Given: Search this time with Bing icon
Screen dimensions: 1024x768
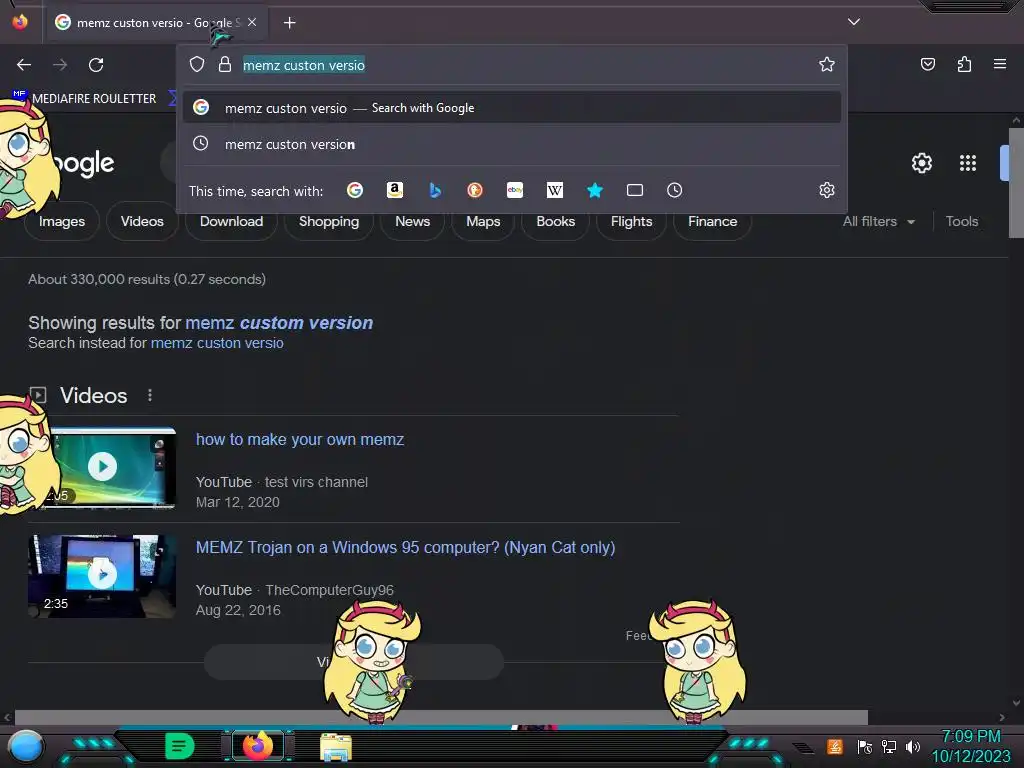Looking at the screenshot, I should pos(435,190).
